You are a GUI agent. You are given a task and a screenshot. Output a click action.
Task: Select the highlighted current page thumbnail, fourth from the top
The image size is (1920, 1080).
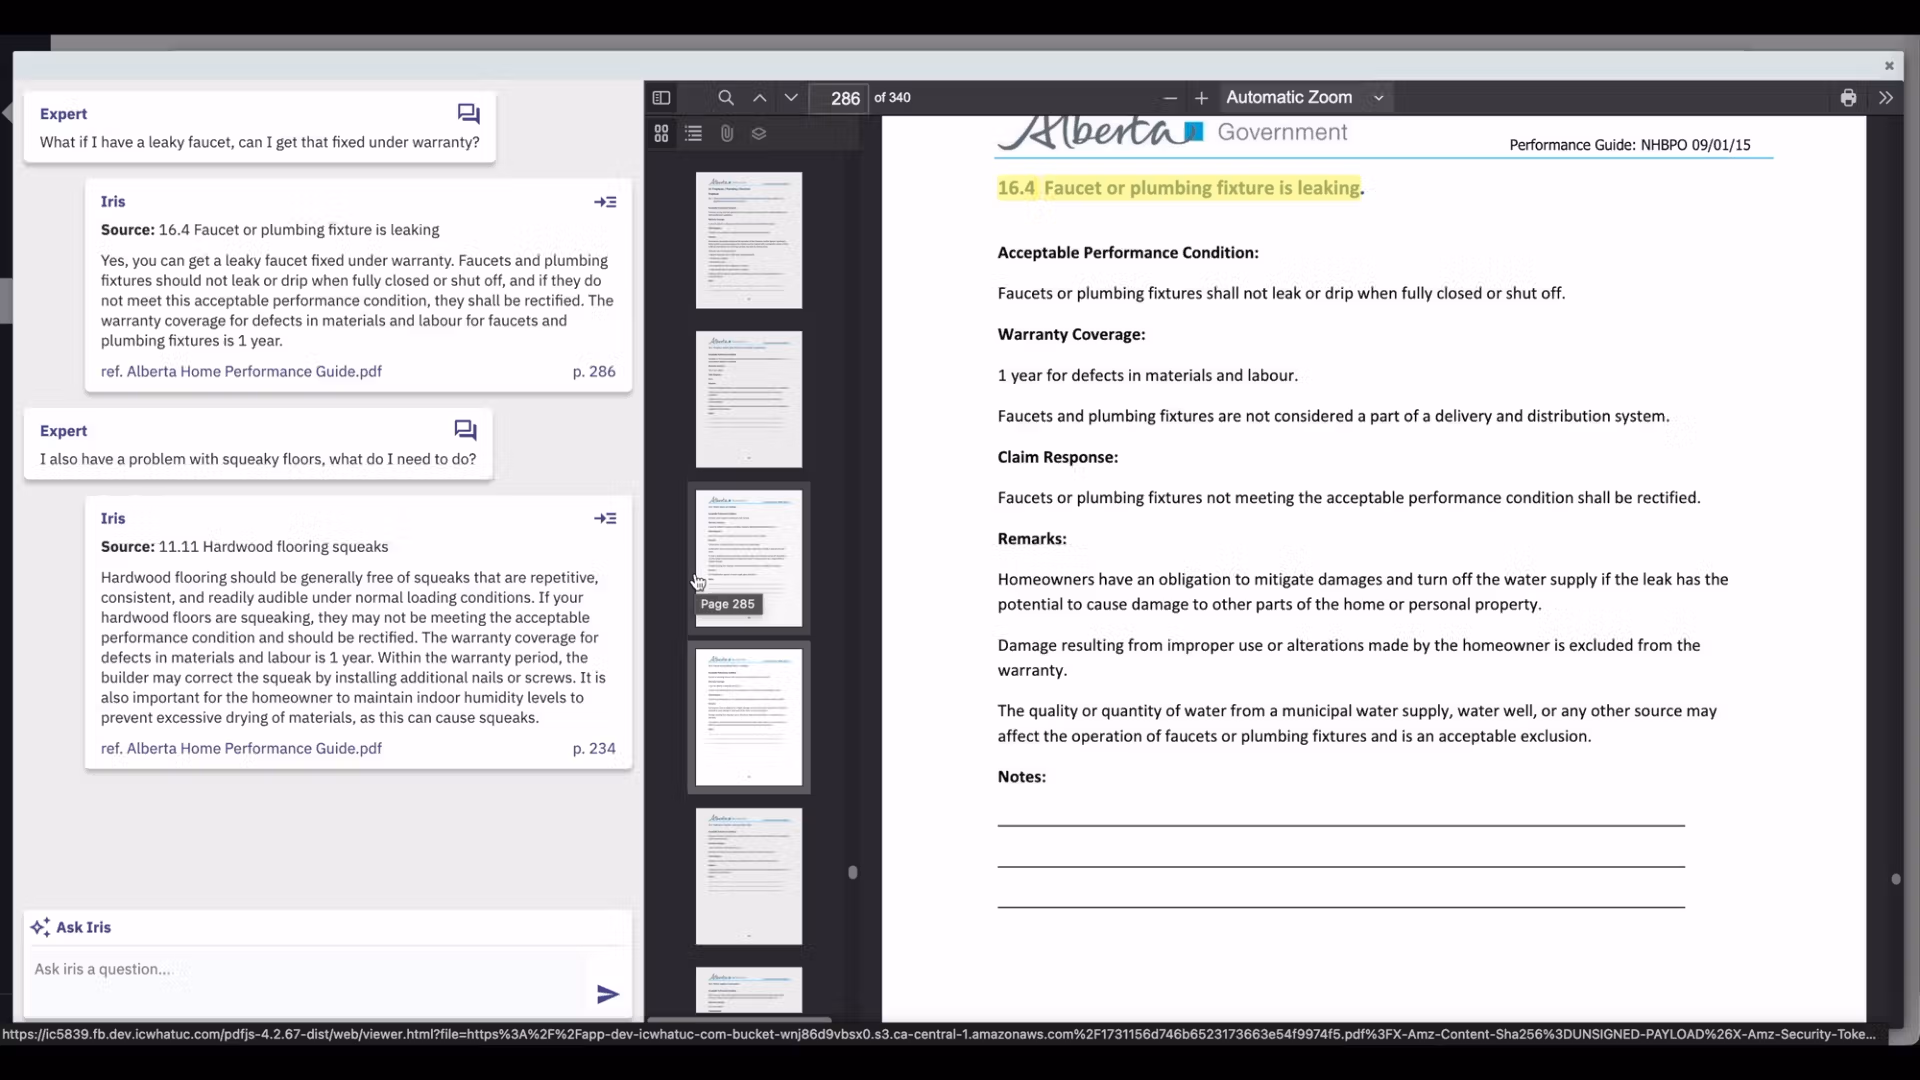pyautogui.click(x=749, y=717)
